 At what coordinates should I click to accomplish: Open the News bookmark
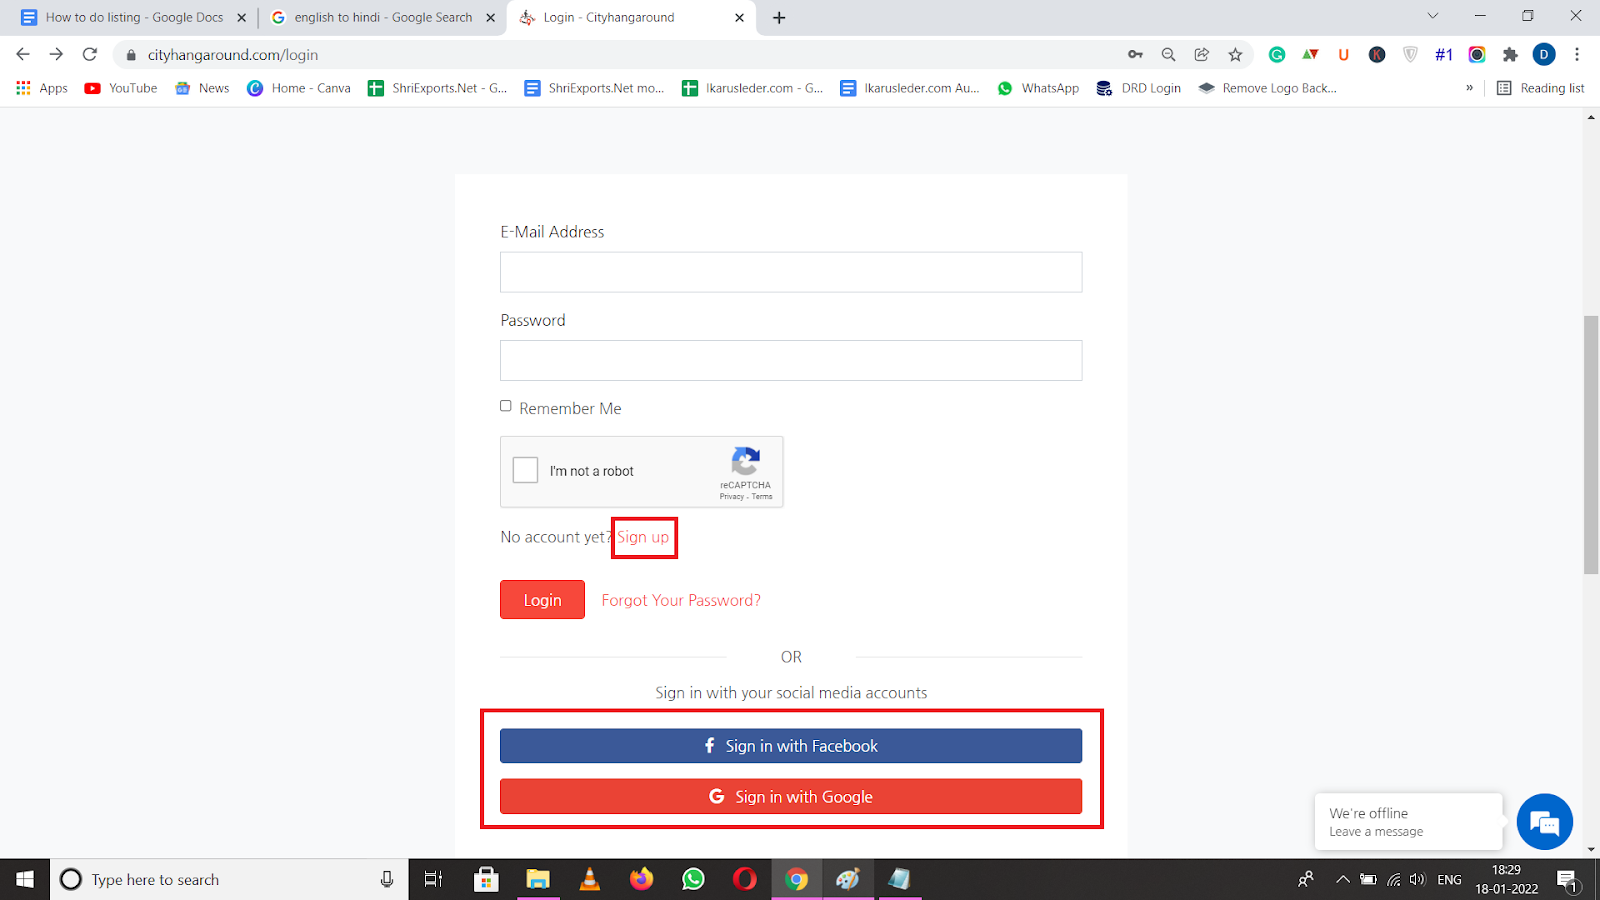pyautogui.click(x=203, y=88)
